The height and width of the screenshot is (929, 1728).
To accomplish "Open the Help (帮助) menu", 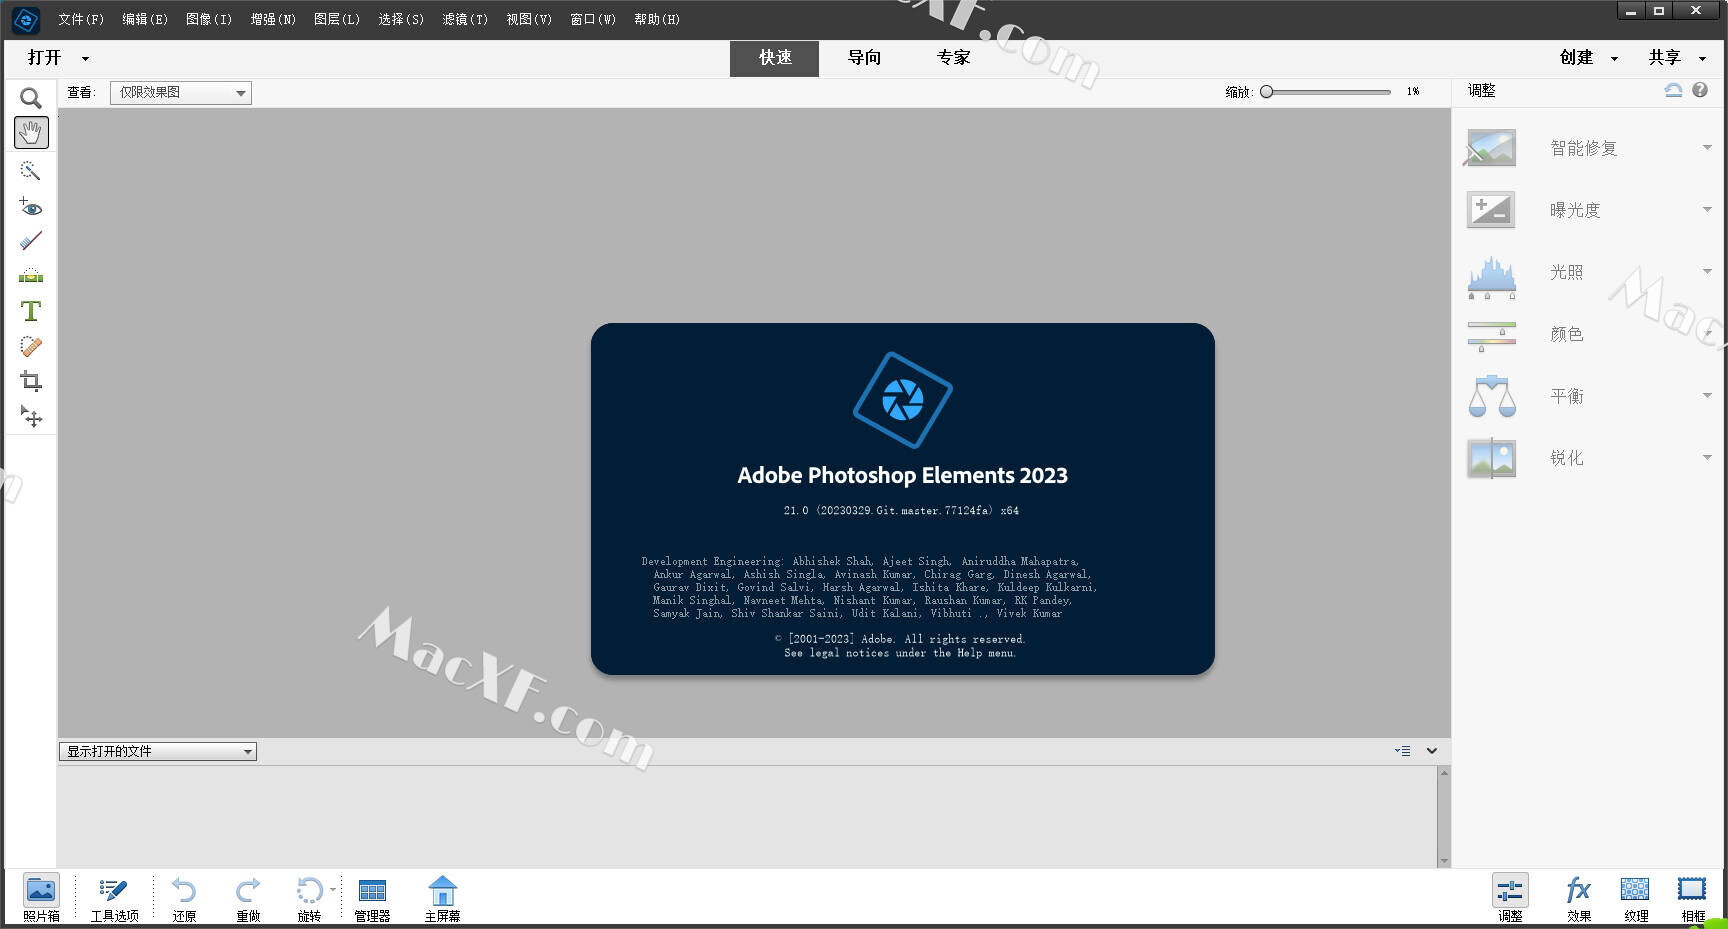I will (x=657, y=19).
